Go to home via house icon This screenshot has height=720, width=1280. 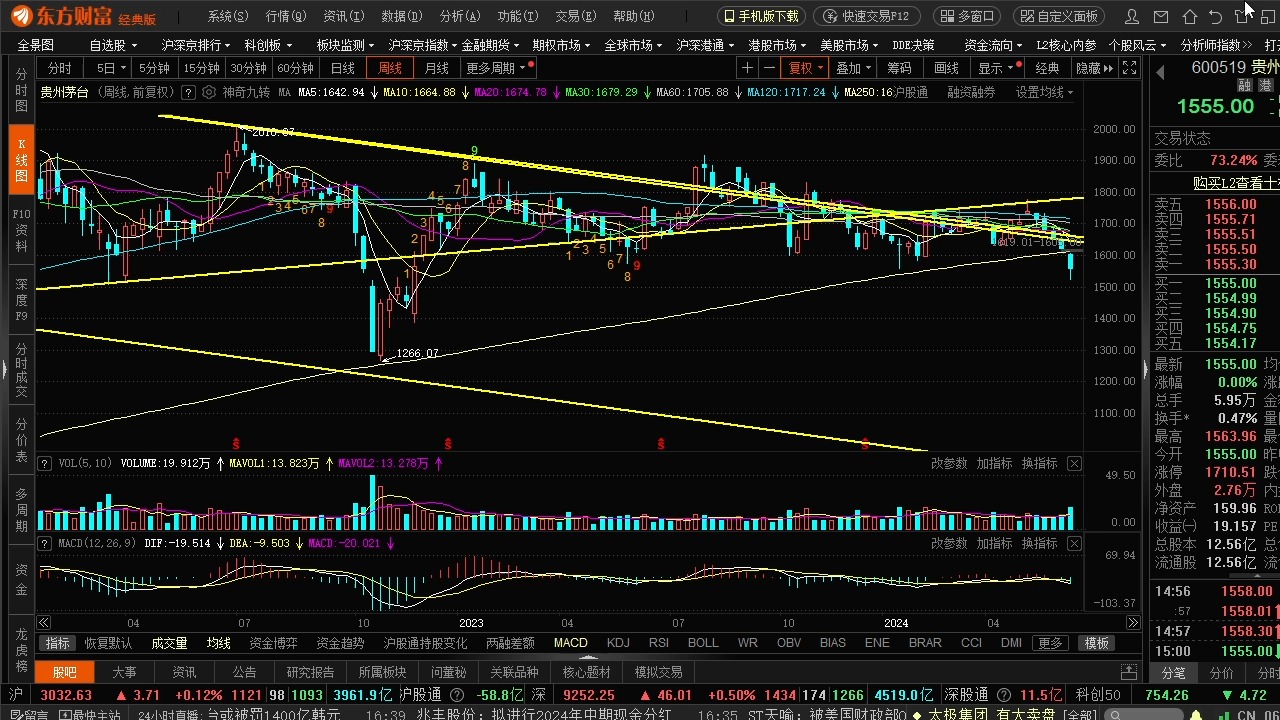[x=1189, y=16]
